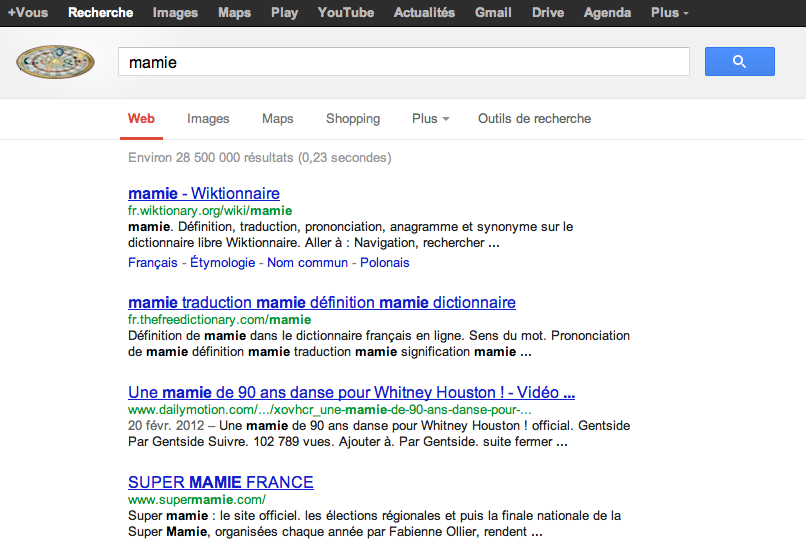Viewport: 806px width, 556px height.
Task: Click the blue magnifying glass search button
Action: click(x=739, y=62)
